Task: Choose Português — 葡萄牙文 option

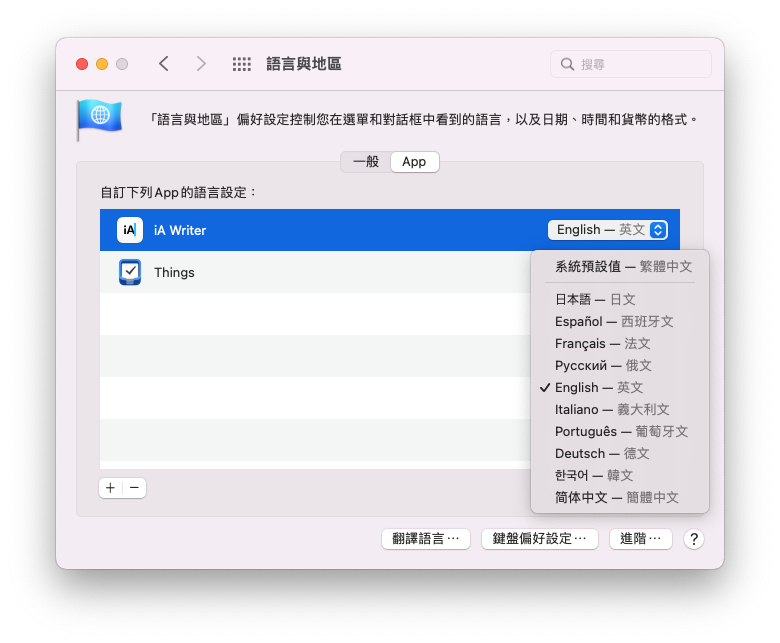Action: click(620, 431)
